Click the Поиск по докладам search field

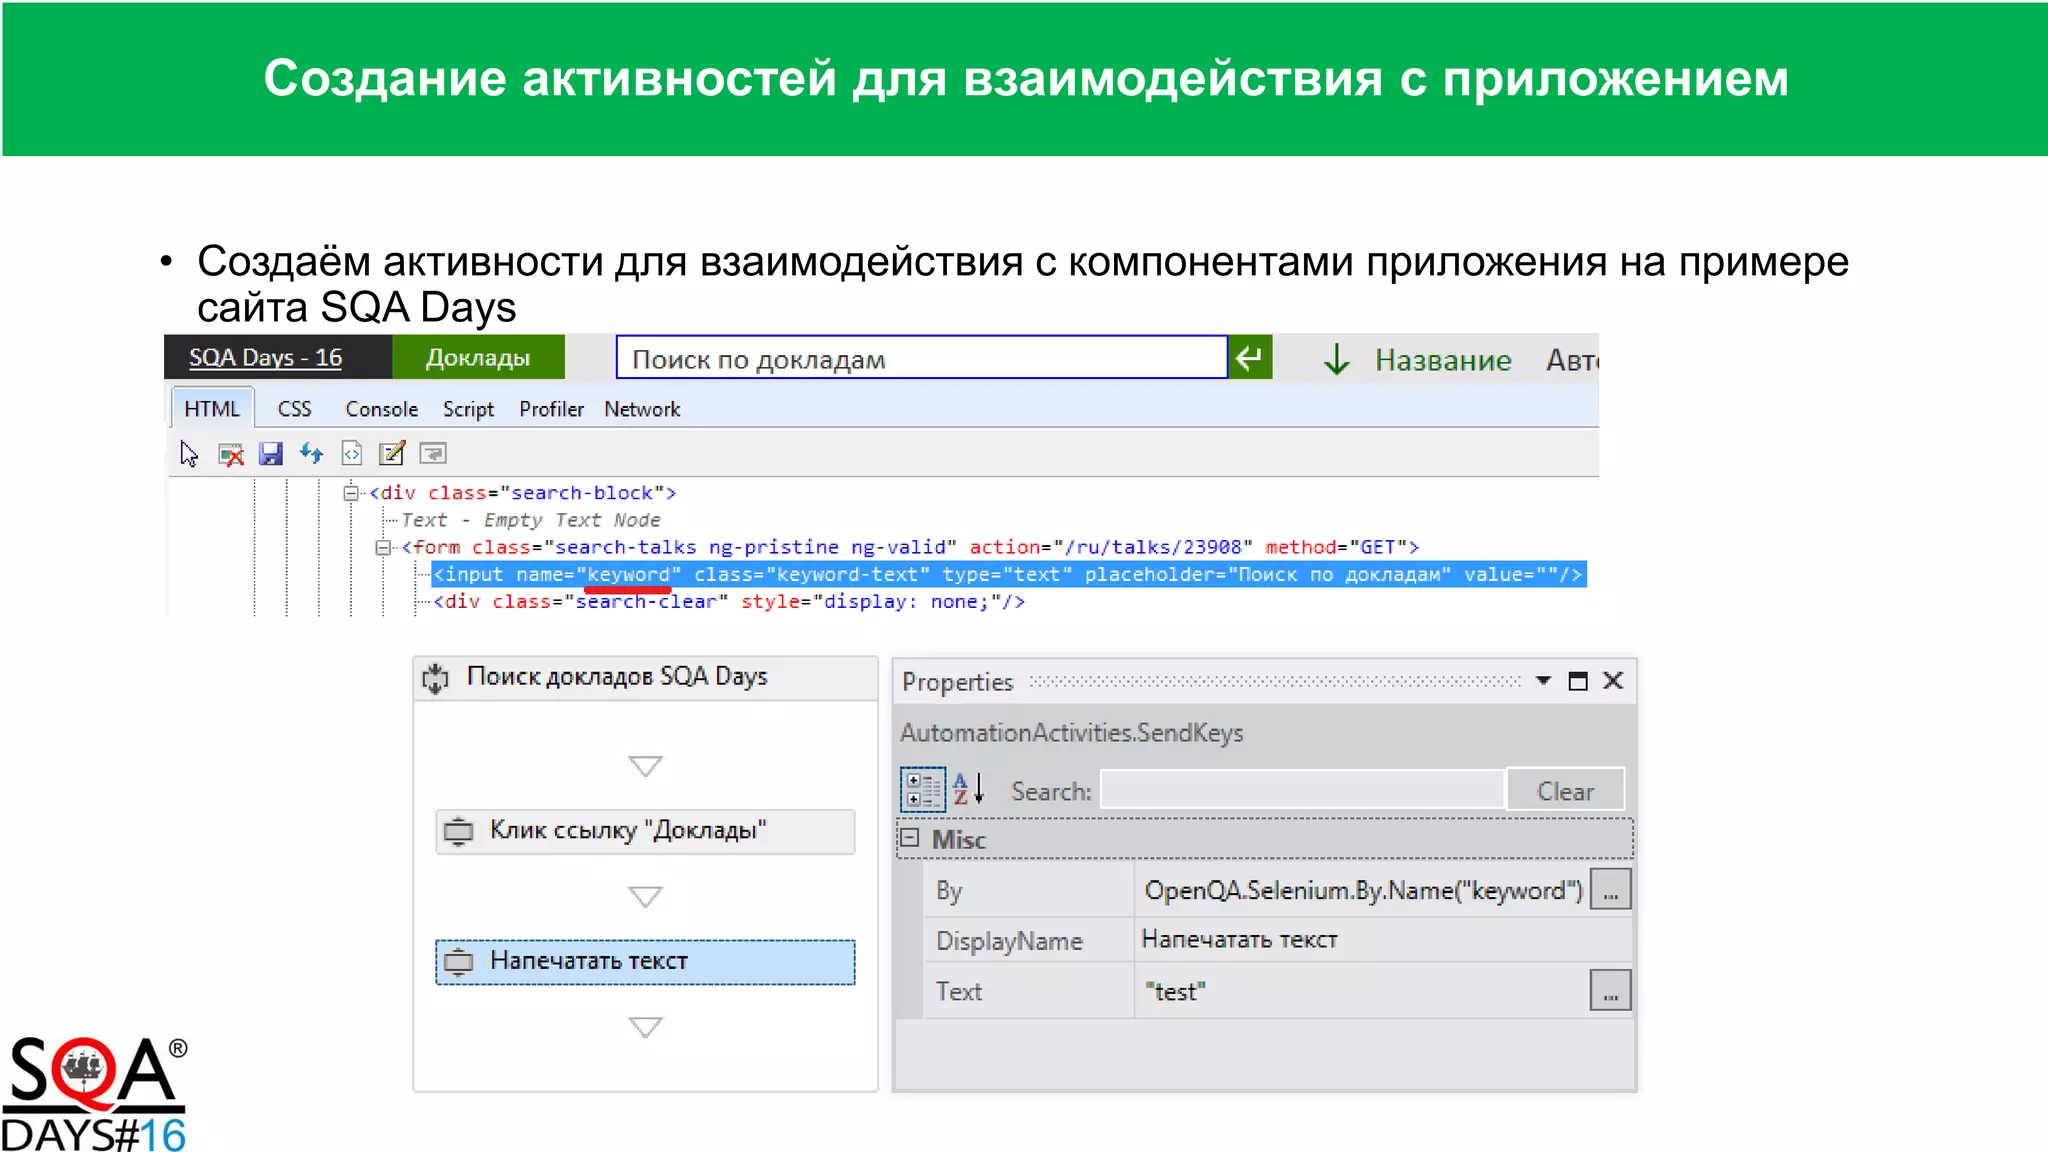(921, 358)
